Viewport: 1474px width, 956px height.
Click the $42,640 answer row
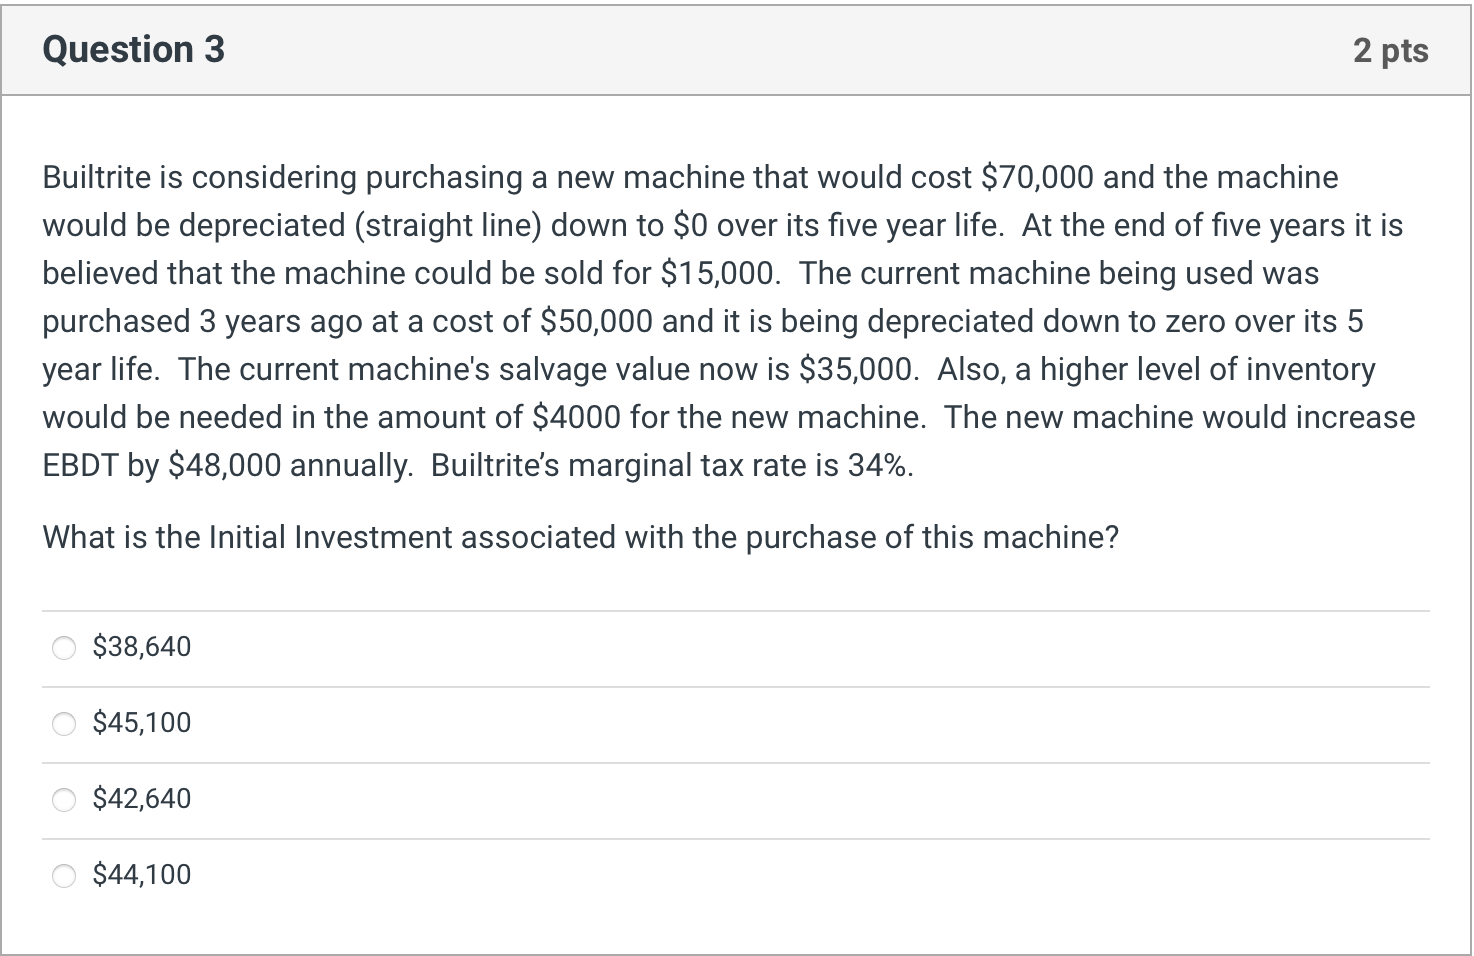click(x=700, y=799)
